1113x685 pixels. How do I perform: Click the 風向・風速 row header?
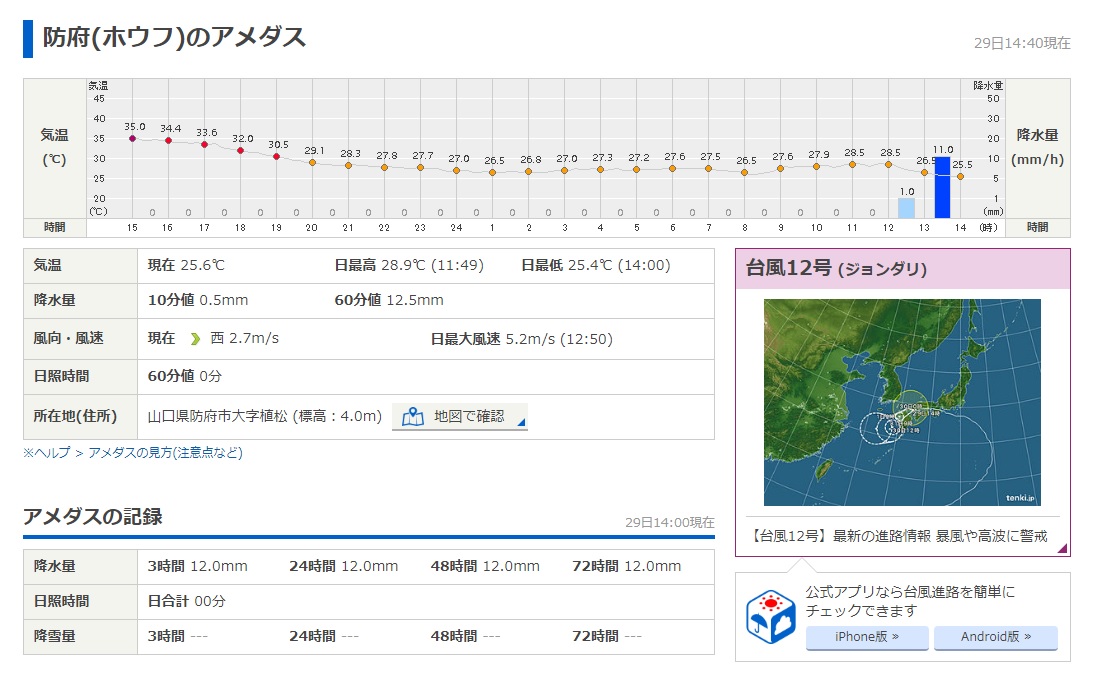click(x=80, y=339)
